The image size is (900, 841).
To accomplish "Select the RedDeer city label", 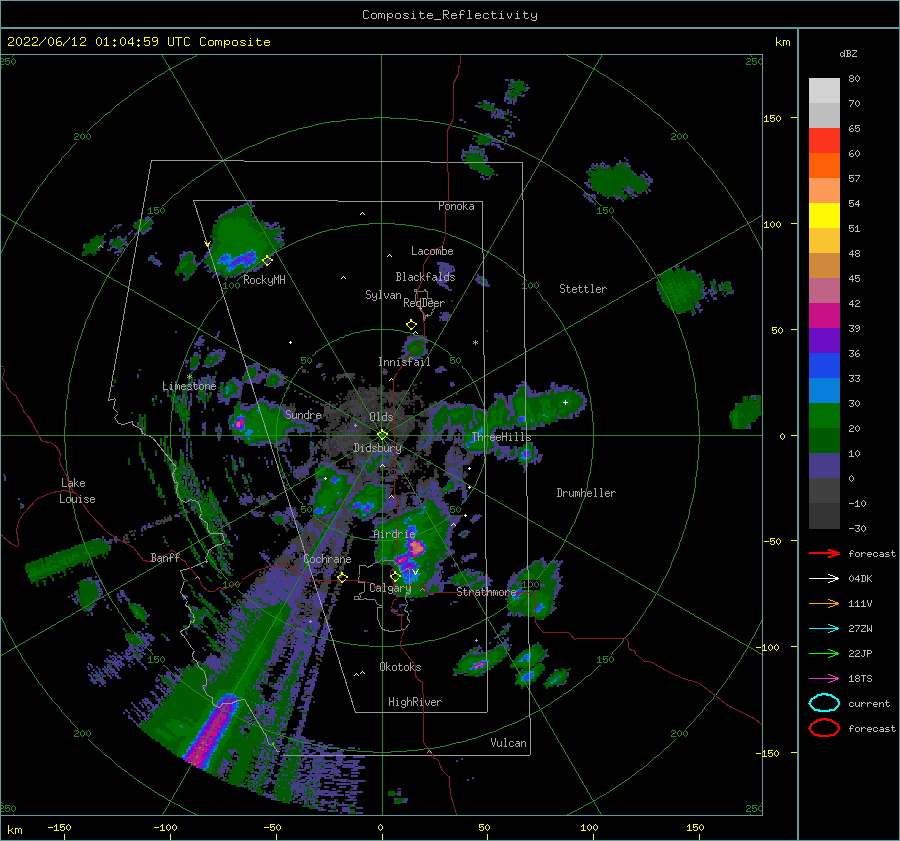I will click(424, 303).
